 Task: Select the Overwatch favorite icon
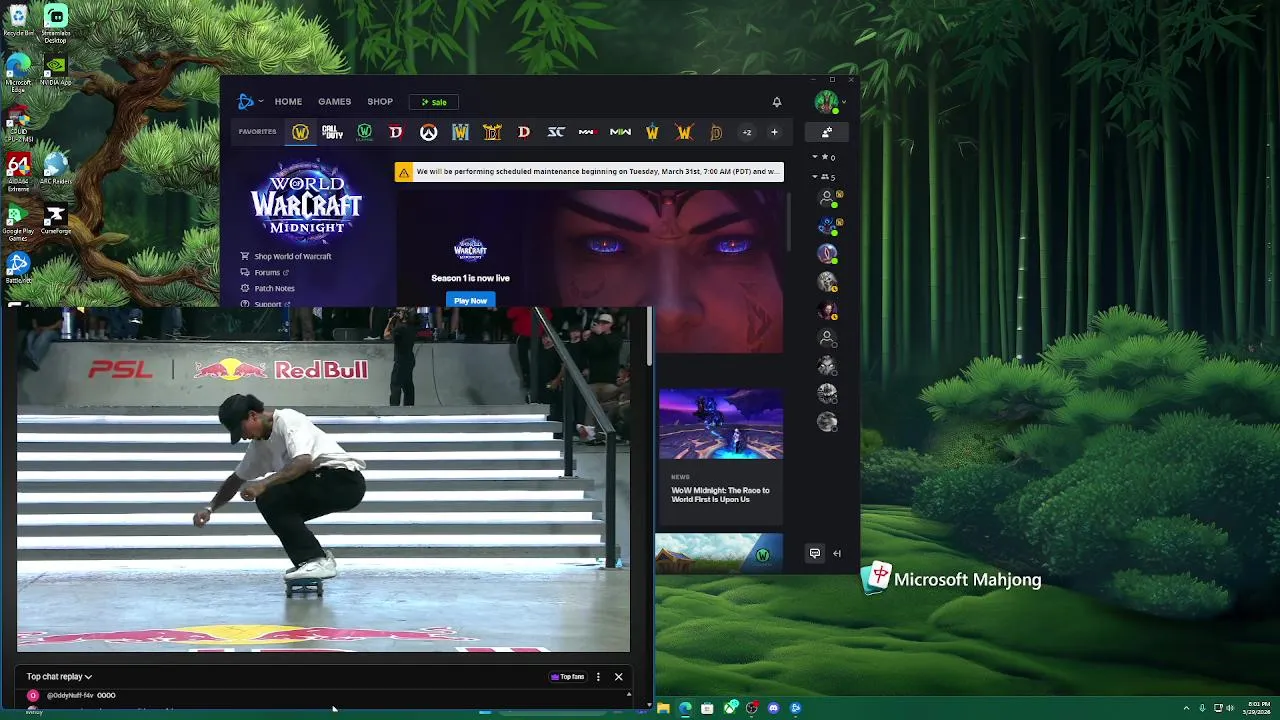click(x=428, y=132)
